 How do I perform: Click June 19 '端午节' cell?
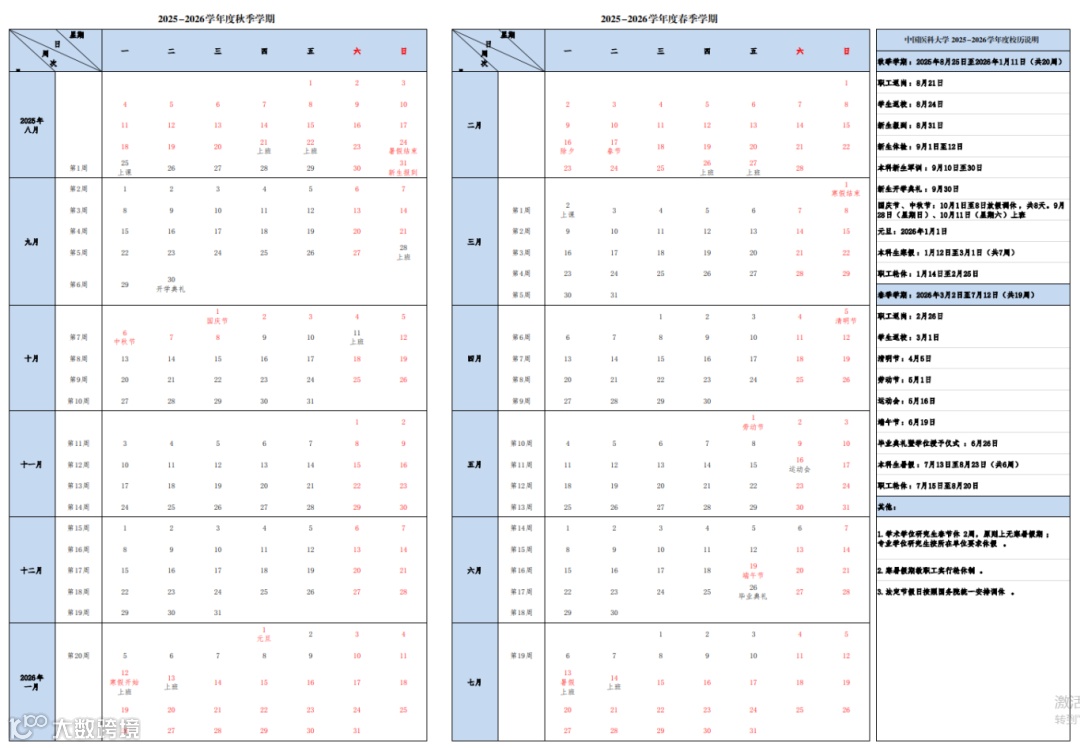(753, 570)
